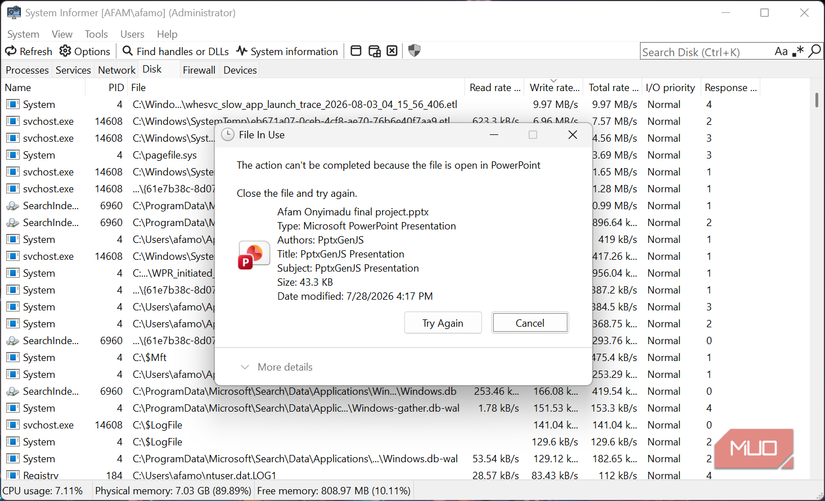Click the System Informer app icon in title bar
This screenshot has width=825, height=501.
coord(13,12)
